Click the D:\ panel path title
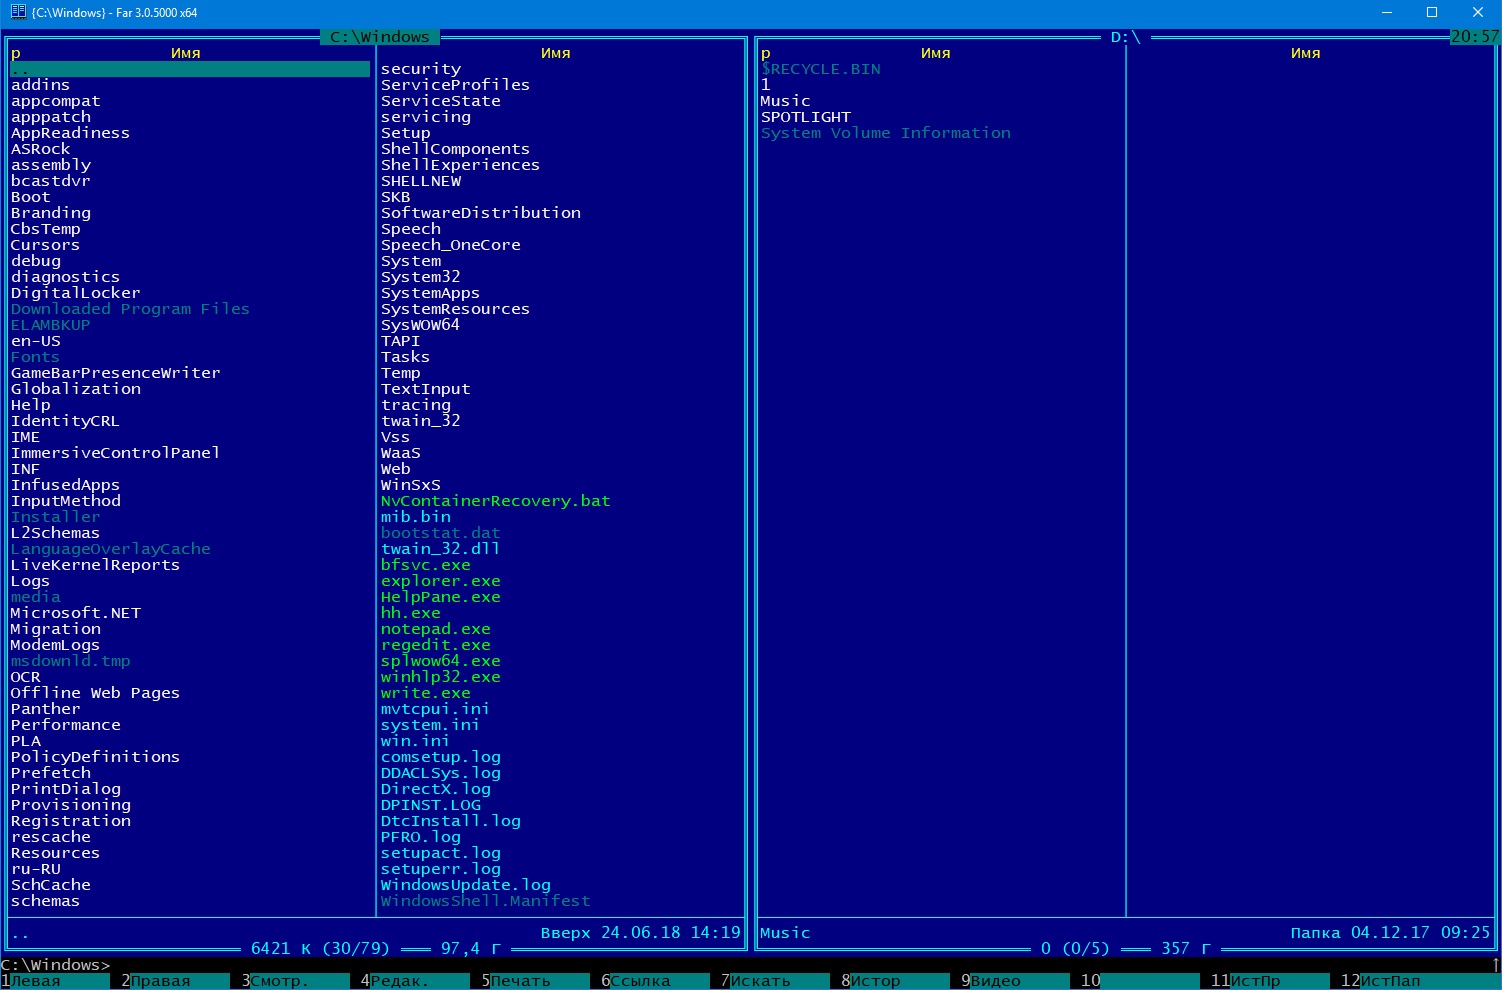Viewport: 1502px width, 990px height. pyautogui.click(x=1126, y=37)
